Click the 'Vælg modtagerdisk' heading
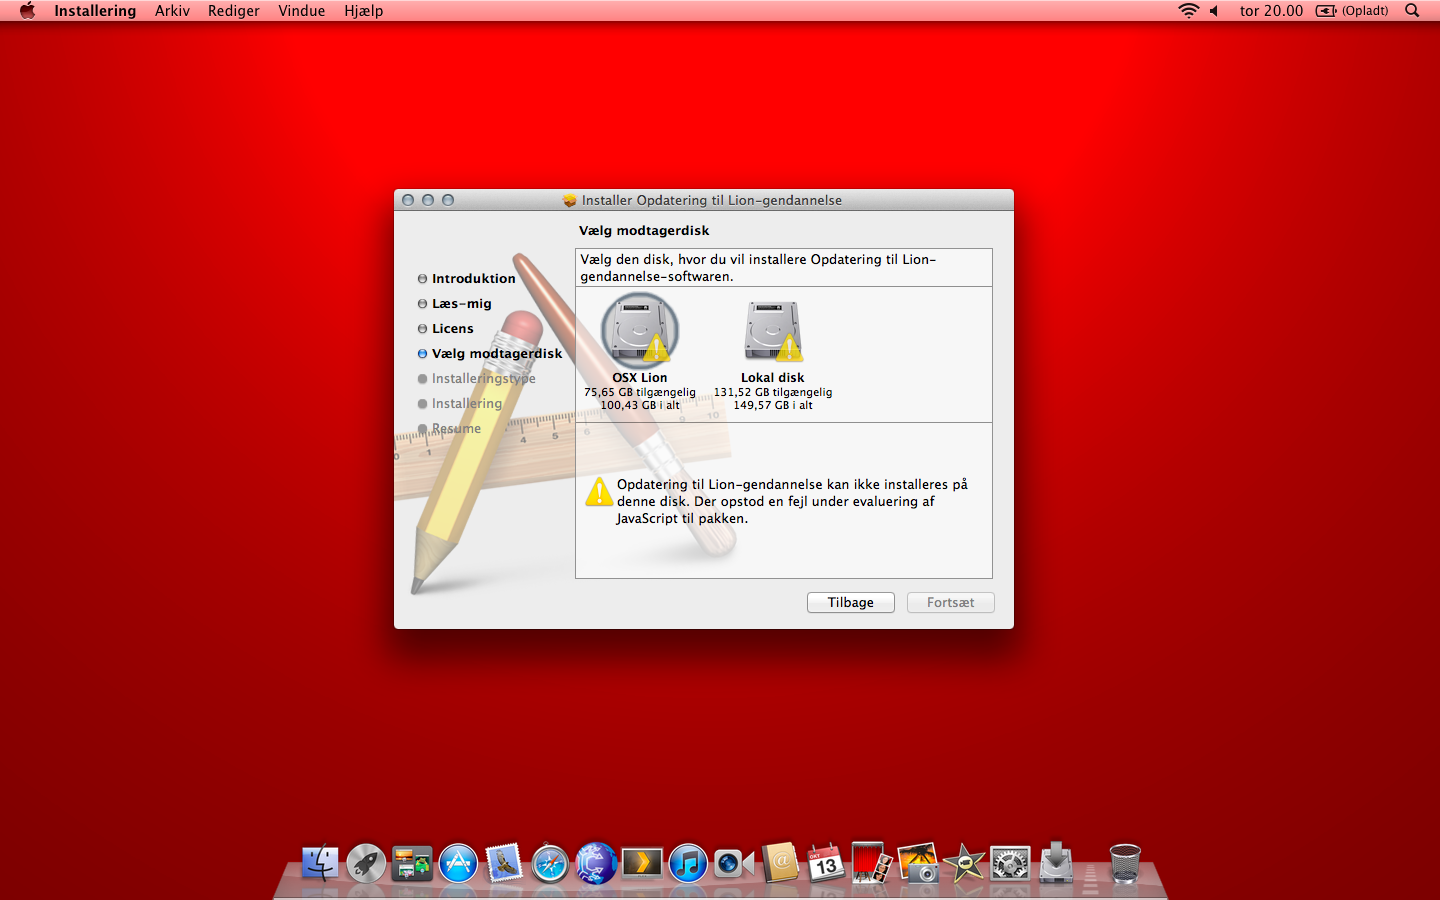The height and width of the screenshot is (900, 1440). click(644, 230)
